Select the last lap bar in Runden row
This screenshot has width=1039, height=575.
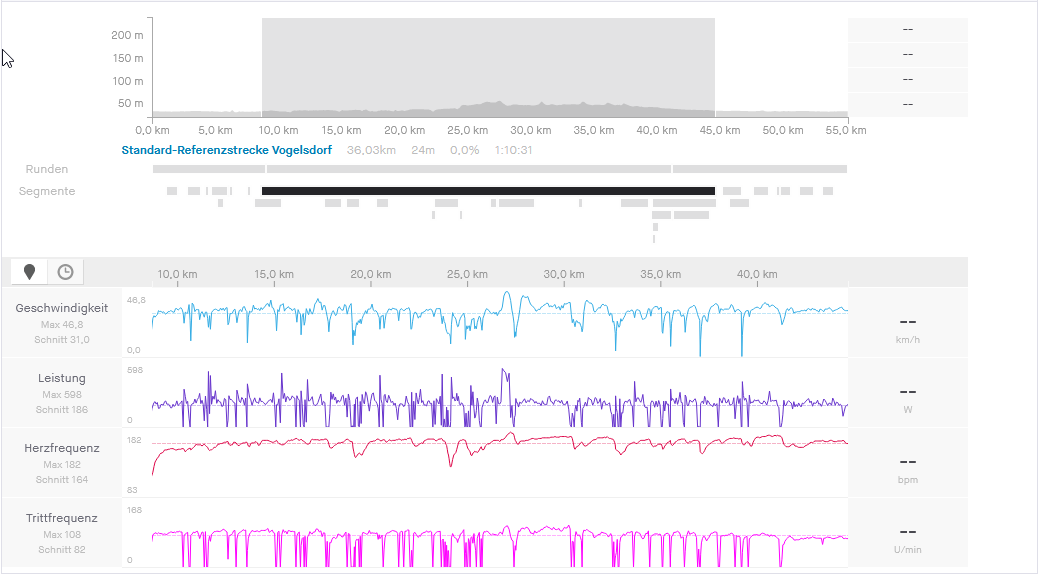(760, 169)
